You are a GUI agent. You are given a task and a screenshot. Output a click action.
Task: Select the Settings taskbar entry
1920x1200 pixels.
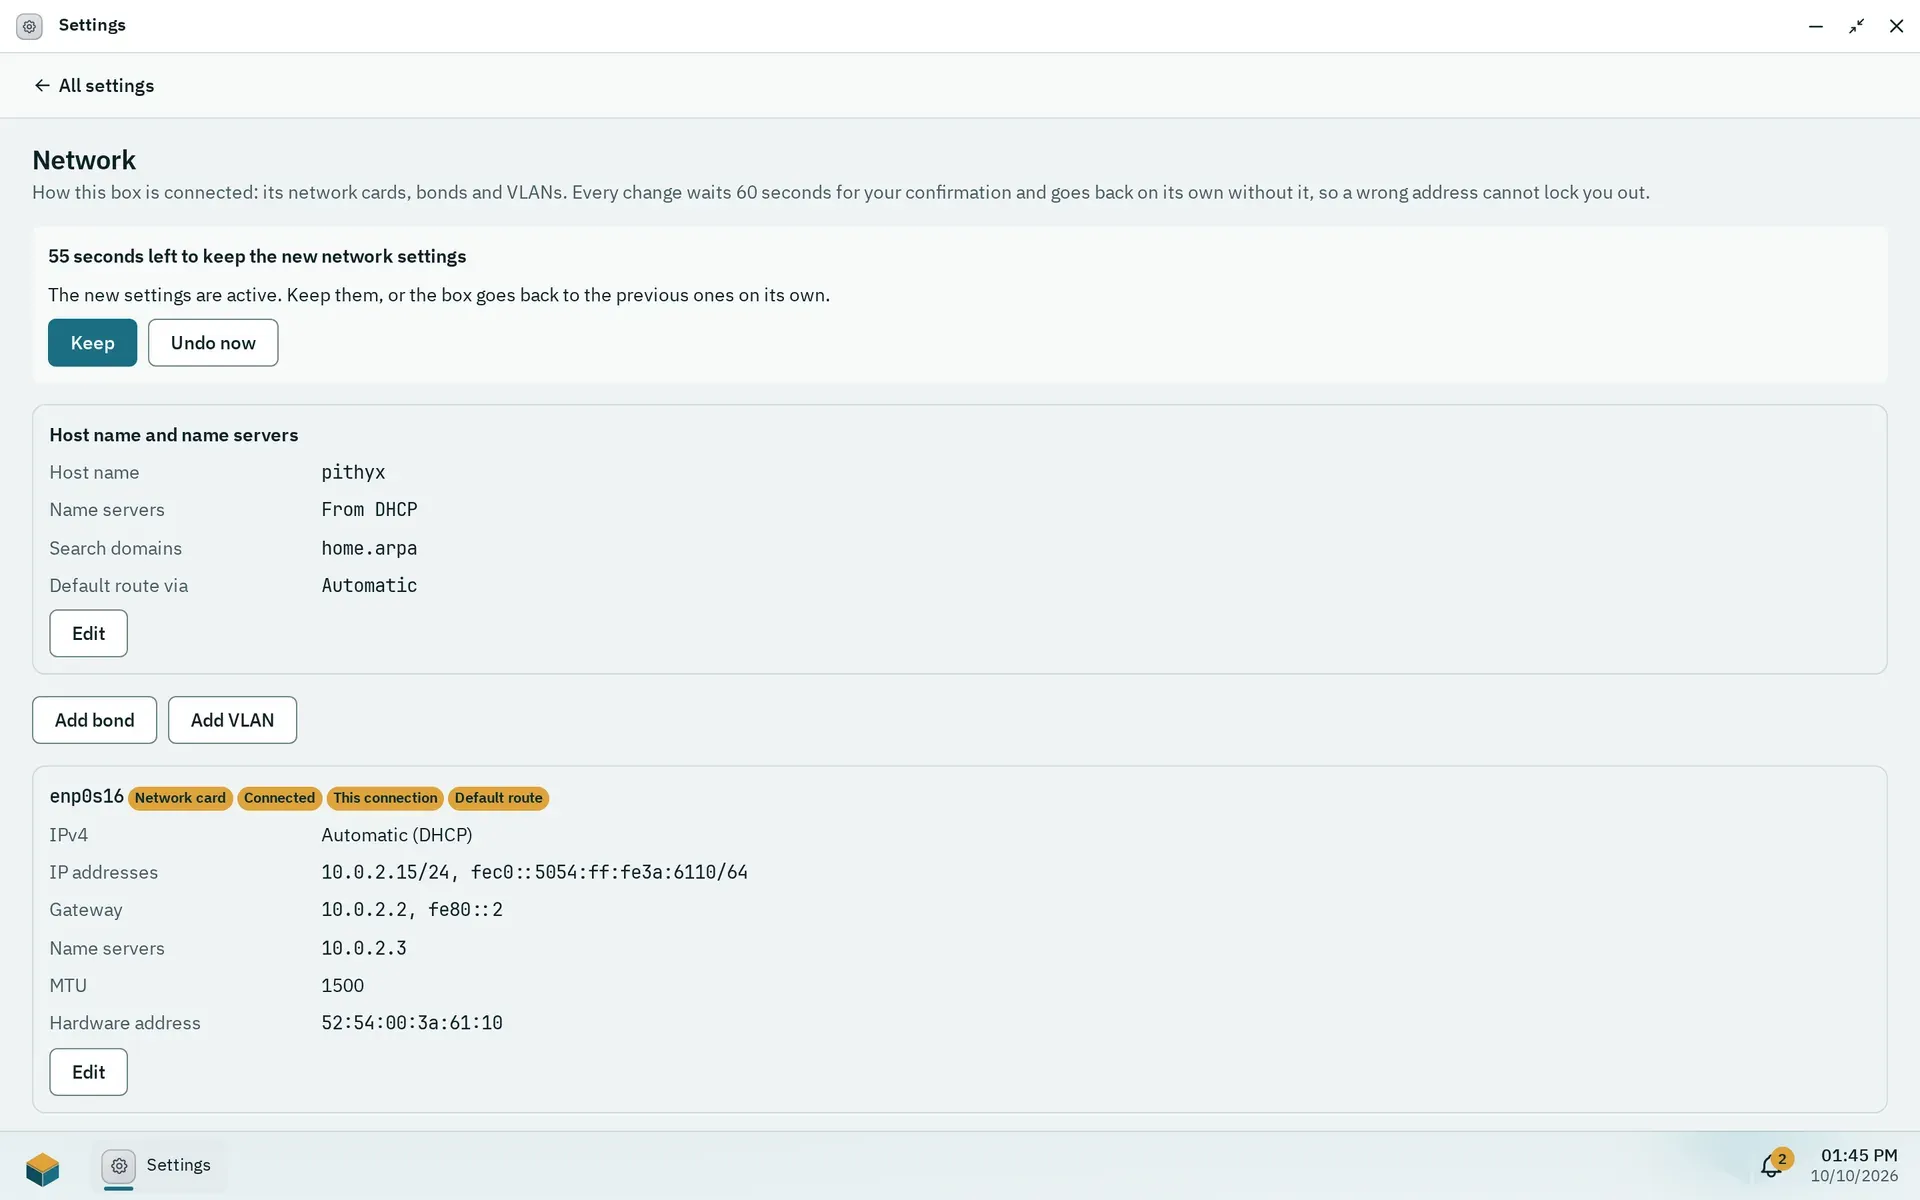[160, 1166]
